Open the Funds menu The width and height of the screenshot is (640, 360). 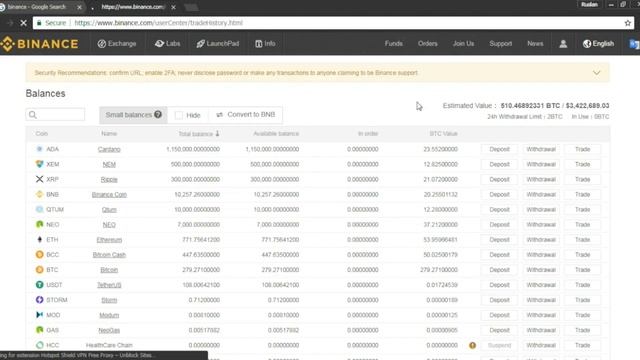tap(393, 44)
